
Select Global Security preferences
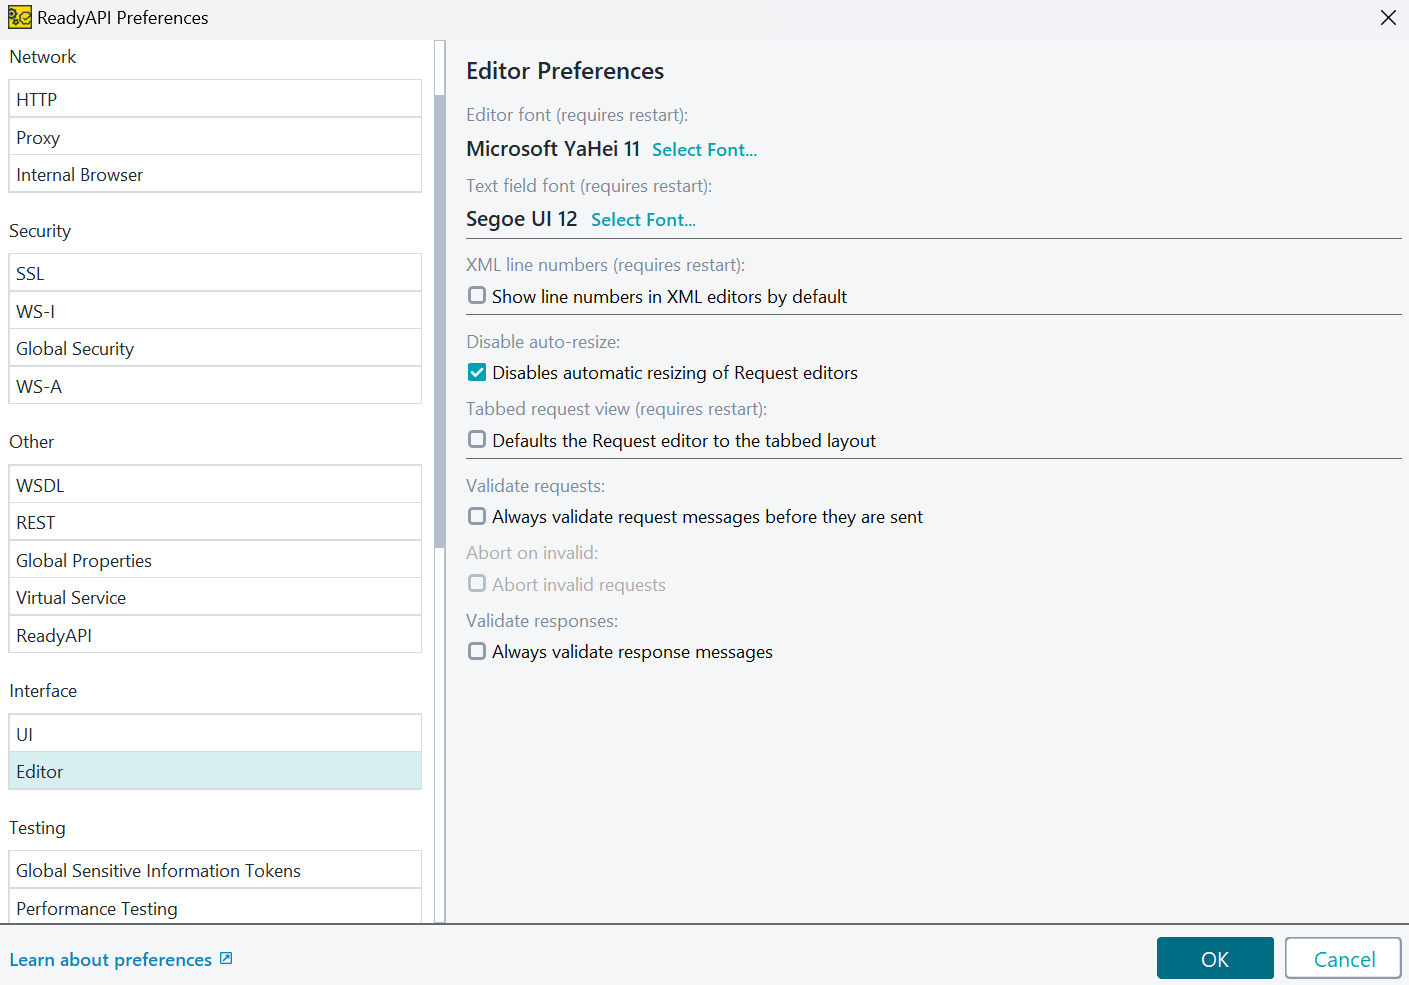215,347
